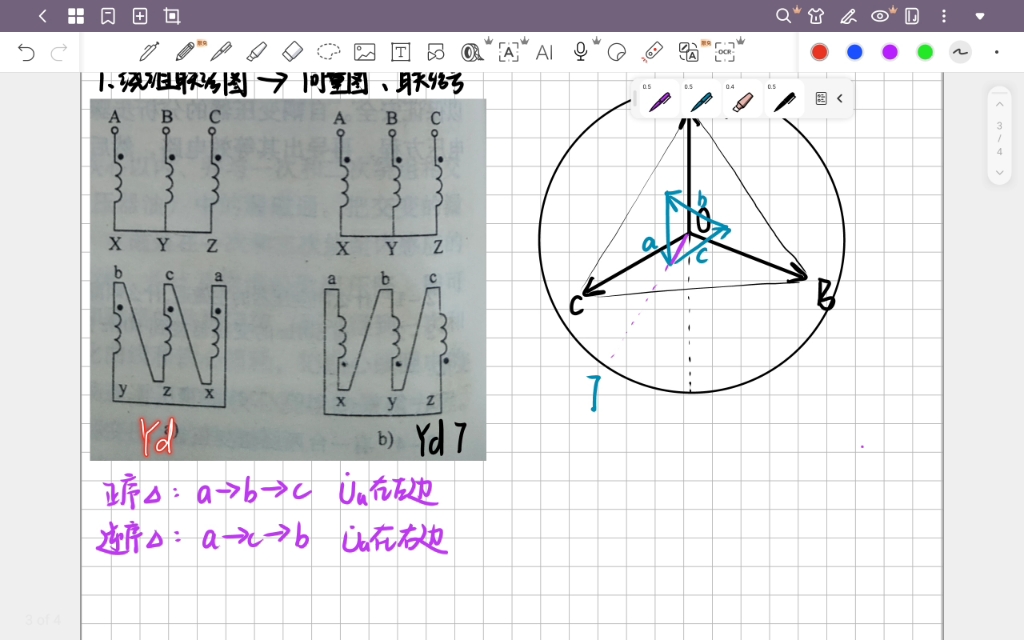
Task: Choose the red pen color
Action: tap(819, 52)
